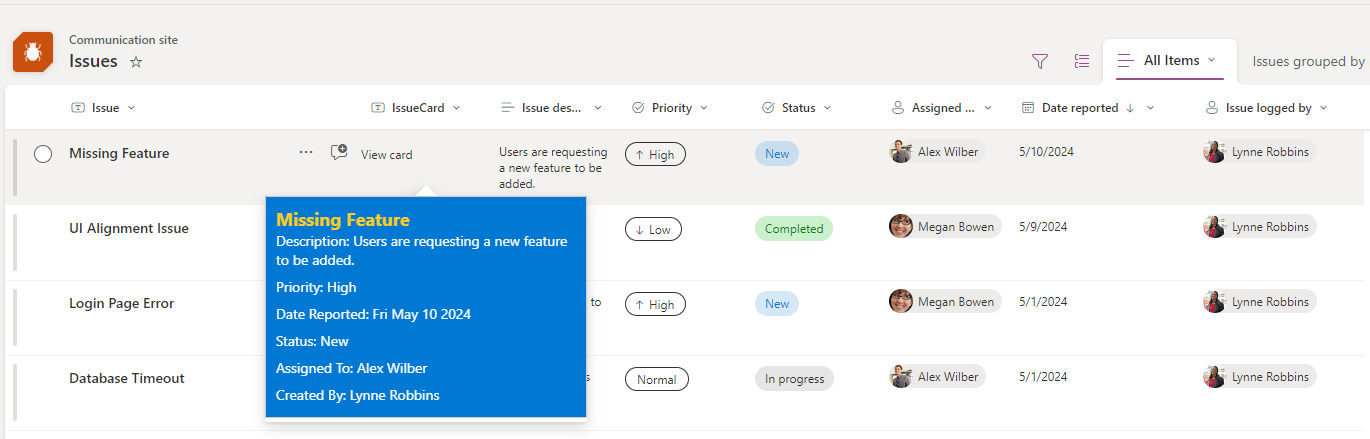Image resolution: width=1370 pixels, height=439 pixels.
Task: Click the Assigned column person icon
Action: click(898, 108)
